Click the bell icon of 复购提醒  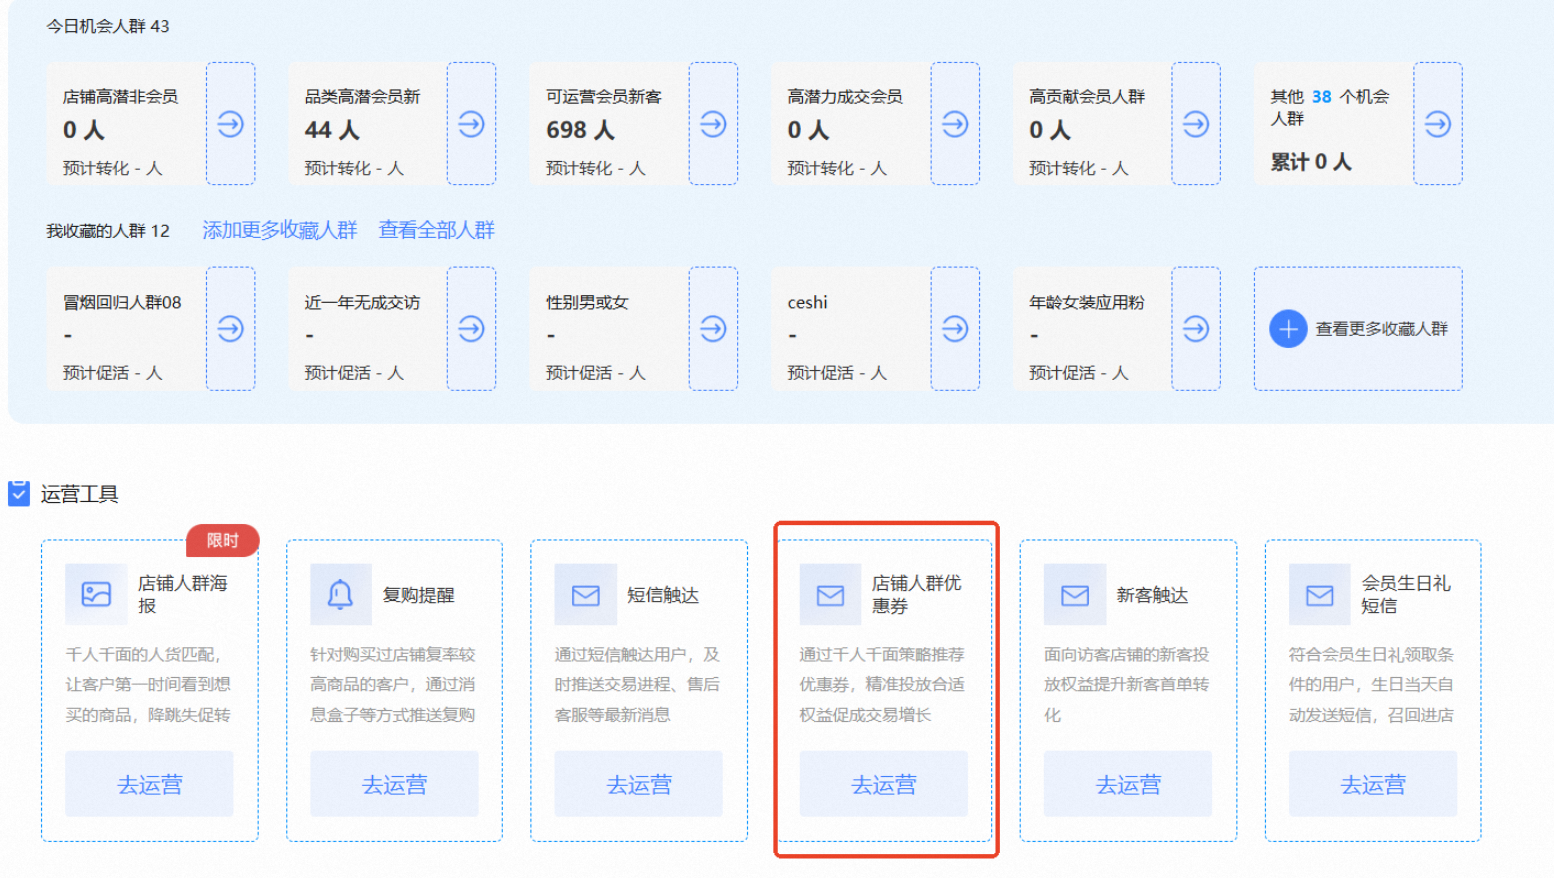(x=341, y=594)
